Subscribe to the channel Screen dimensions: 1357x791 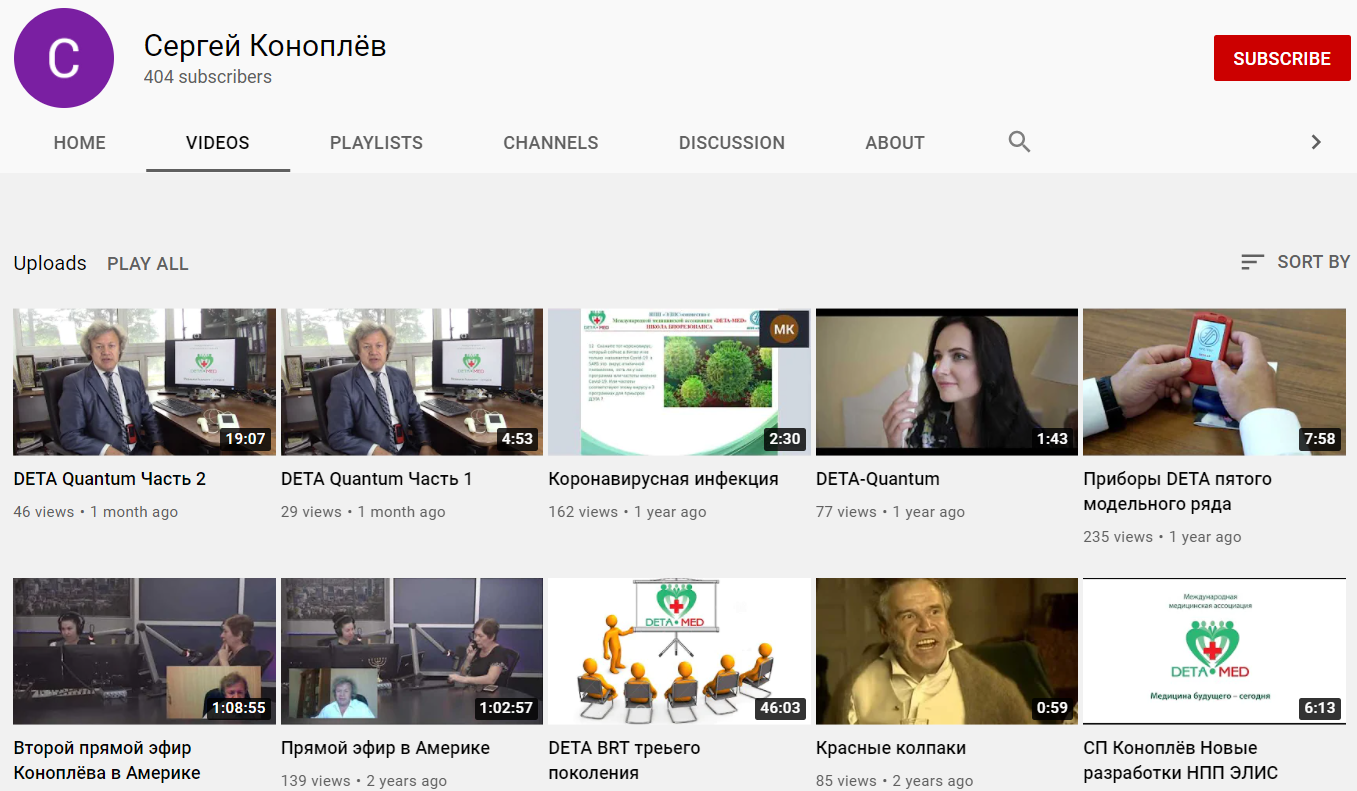pyautogui.click(x=1282, y=58)
